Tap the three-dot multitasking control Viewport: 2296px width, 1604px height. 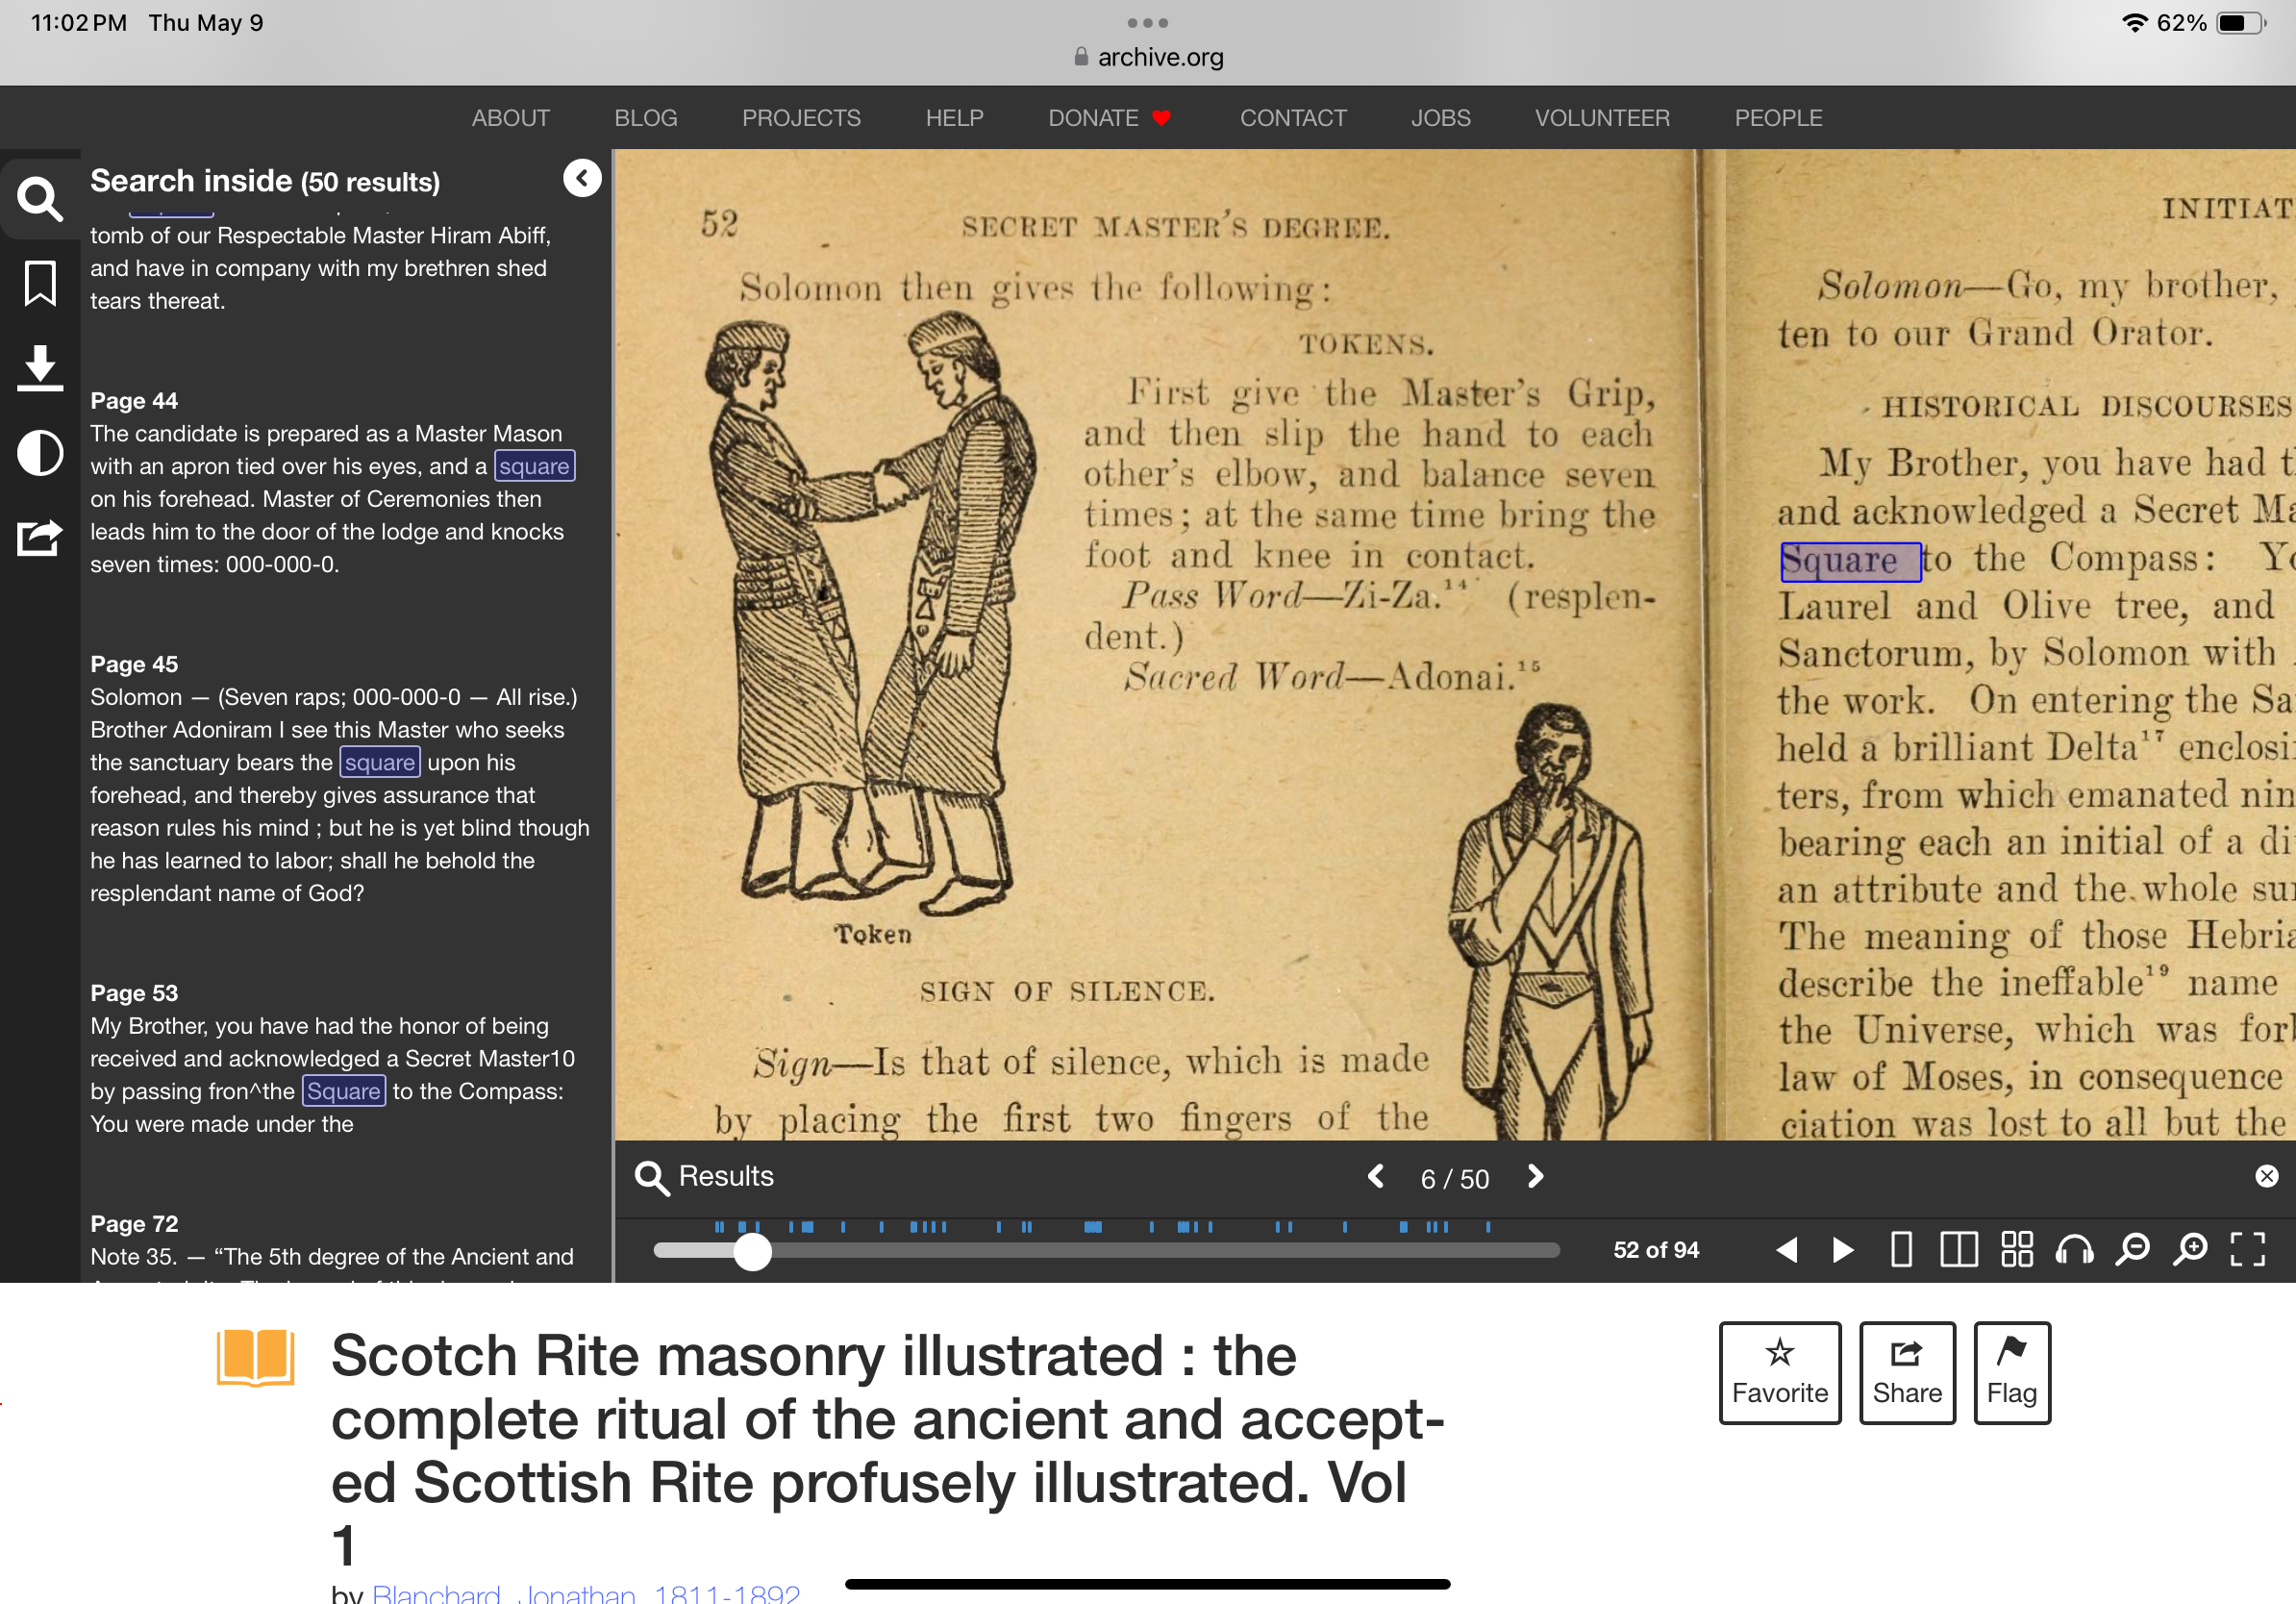click(1148, 22)
